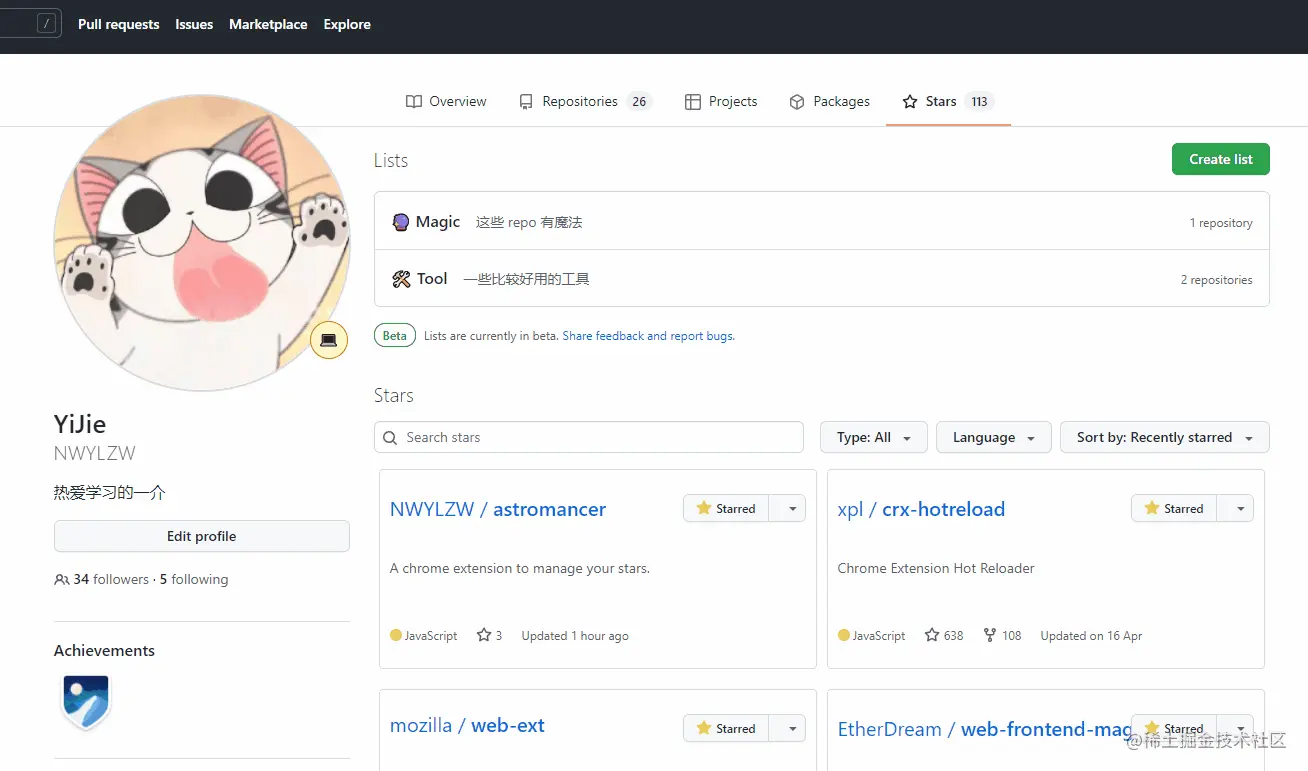This screenshot has height=771, width=1308.
Task: Click the "Updated on 16 Apr" text
Action: 1091,635
